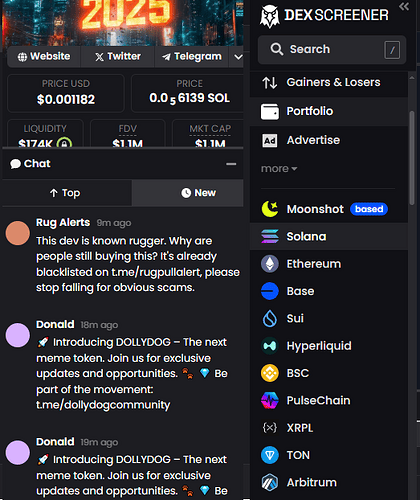Click the FDV label
This screenshot has height=500, width=420.
128,129
